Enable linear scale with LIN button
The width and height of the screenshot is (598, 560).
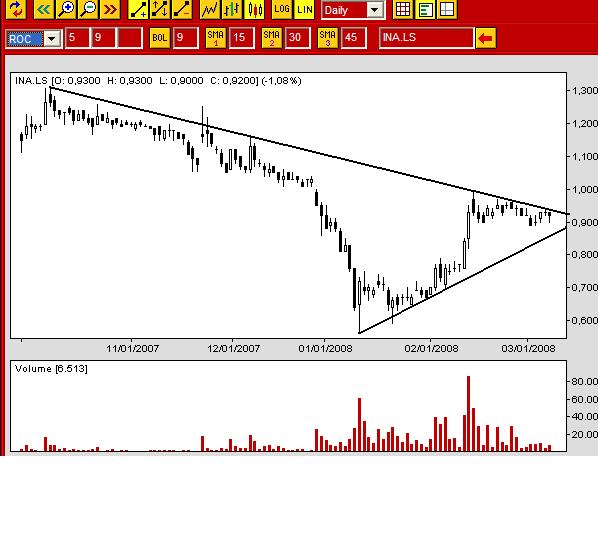coord(304,9)
